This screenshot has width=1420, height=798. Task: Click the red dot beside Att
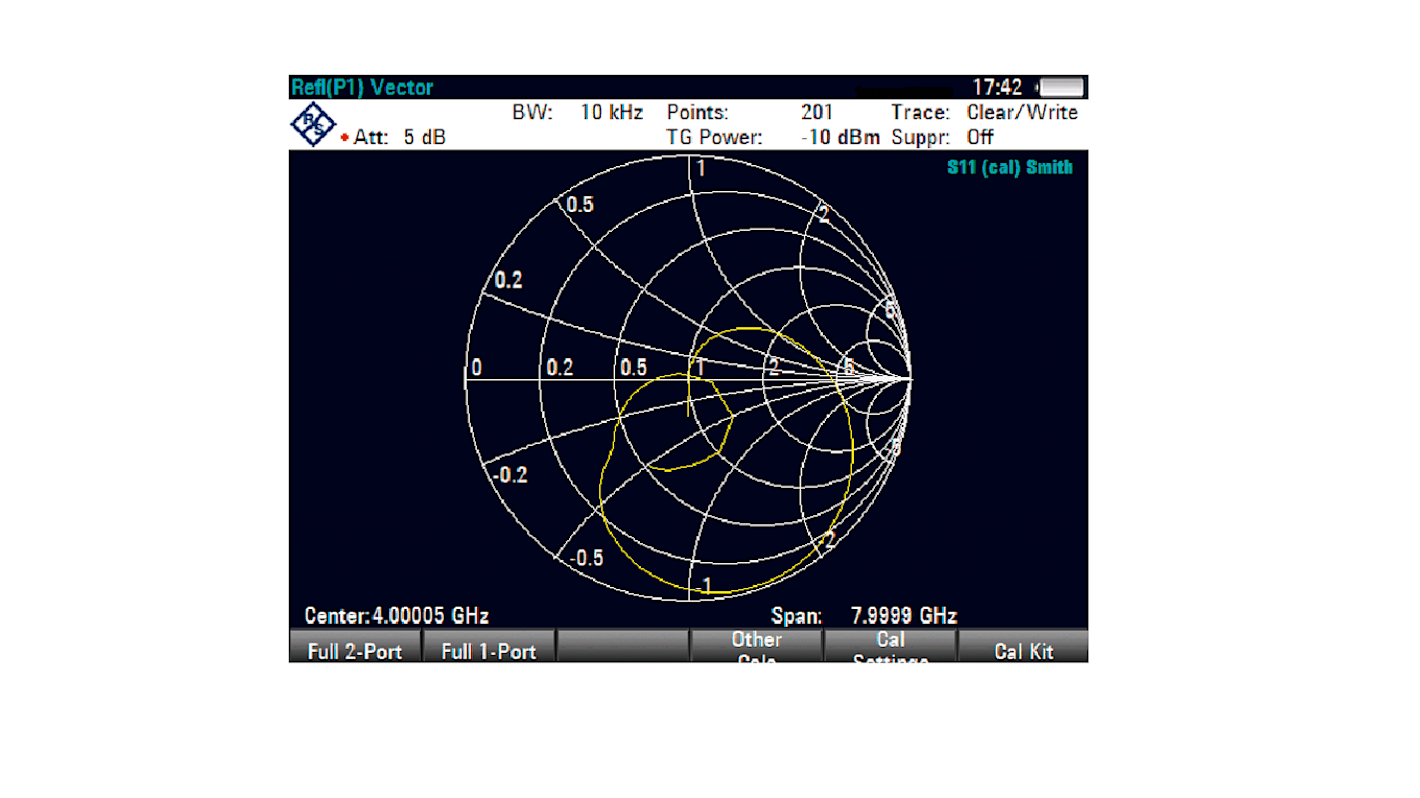(345, 138)
